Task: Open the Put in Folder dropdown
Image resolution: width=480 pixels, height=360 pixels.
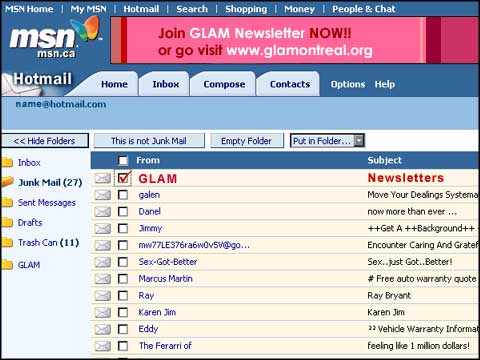Action: coord(327,141)
